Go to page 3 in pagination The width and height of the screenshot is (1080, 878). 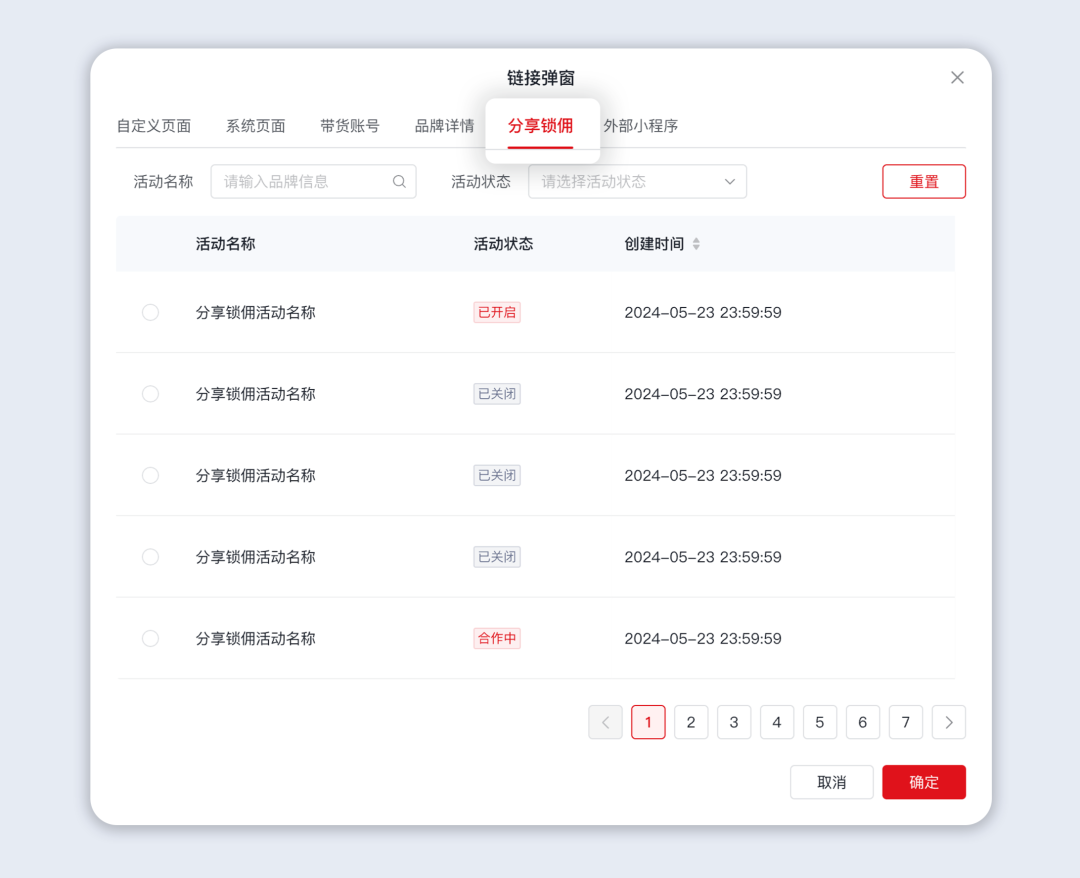[734, 722]
